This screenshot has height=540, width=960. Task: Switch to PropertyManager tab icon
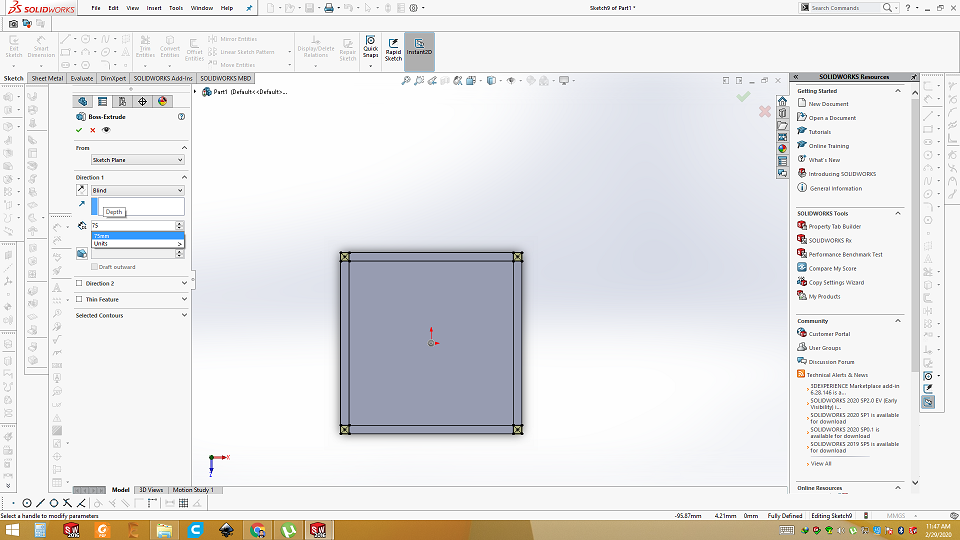102,102
